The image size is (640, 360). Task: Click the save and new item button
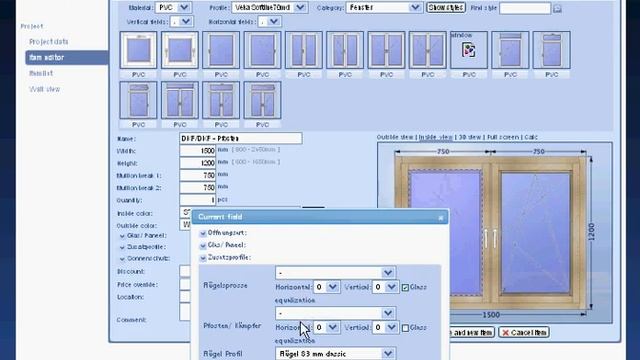coord(472,333)
